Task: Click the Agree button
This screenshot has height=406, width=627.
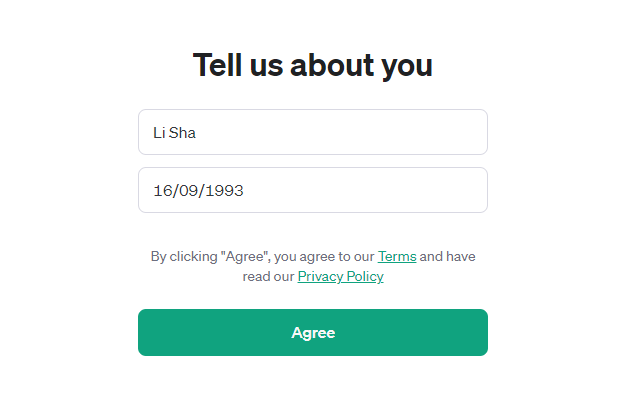Action: point(313,332)
